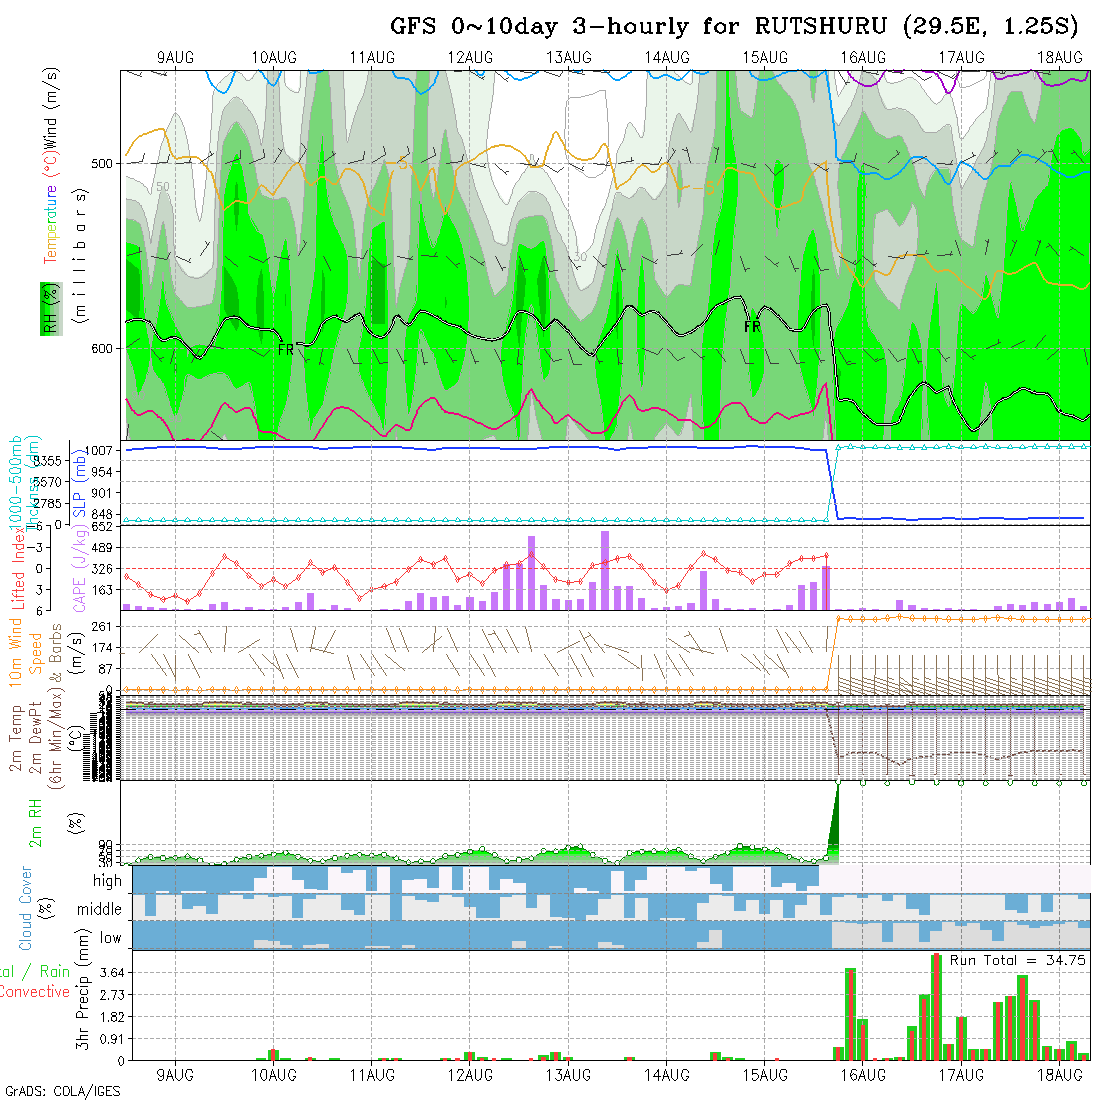Click the 901 SLP tick value
1100x1100 pixels.
[102, 493]
